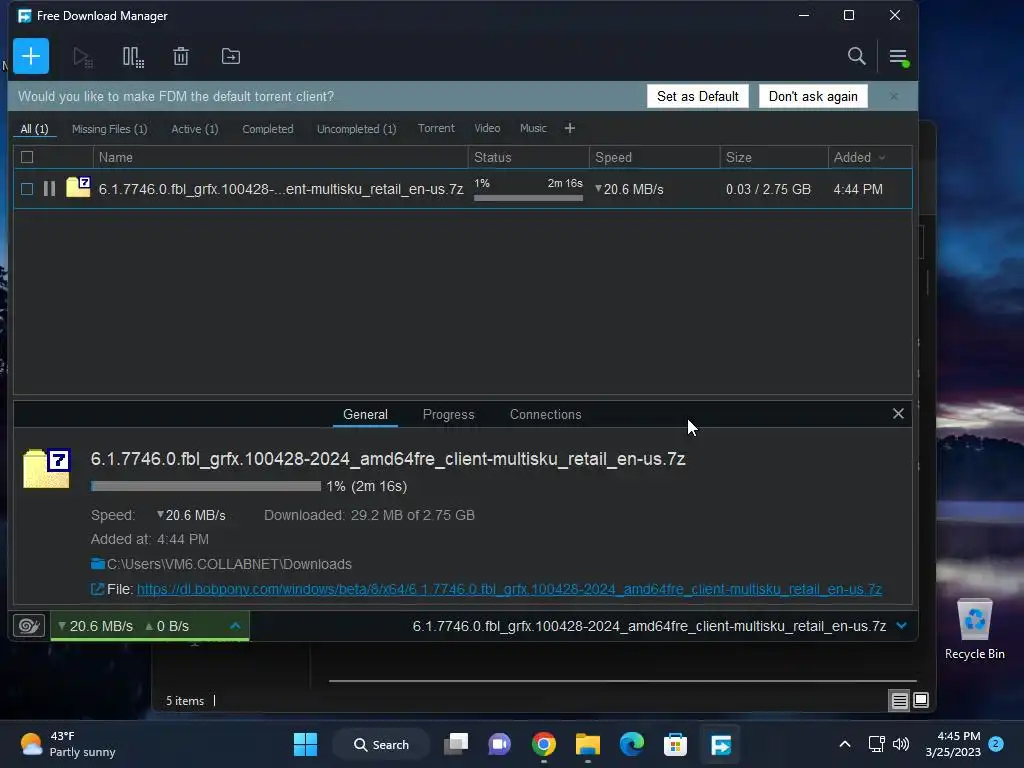Click the move to folder toolbar icon
Screen dimensions: 1024x768
point(231,57)
